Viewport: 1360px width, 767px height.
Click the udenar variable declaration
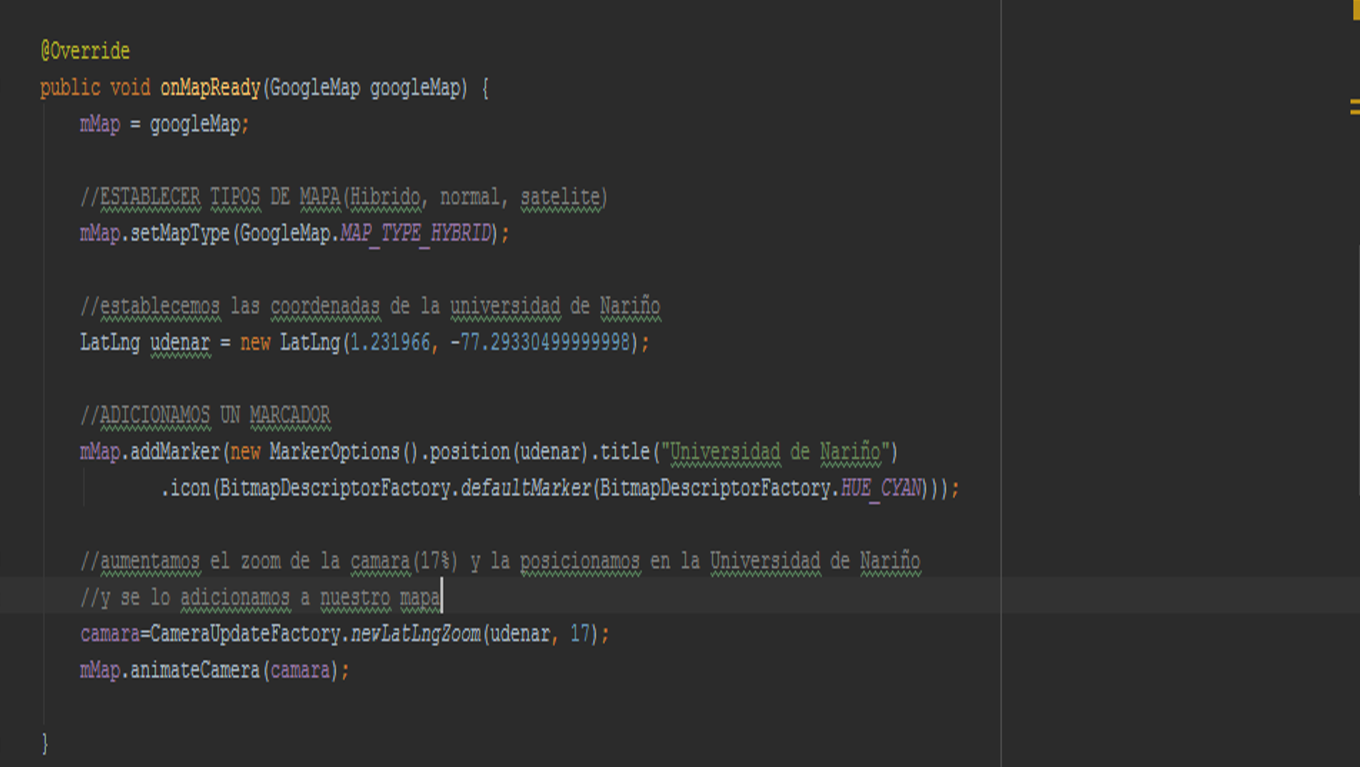(x=180, y=342)
